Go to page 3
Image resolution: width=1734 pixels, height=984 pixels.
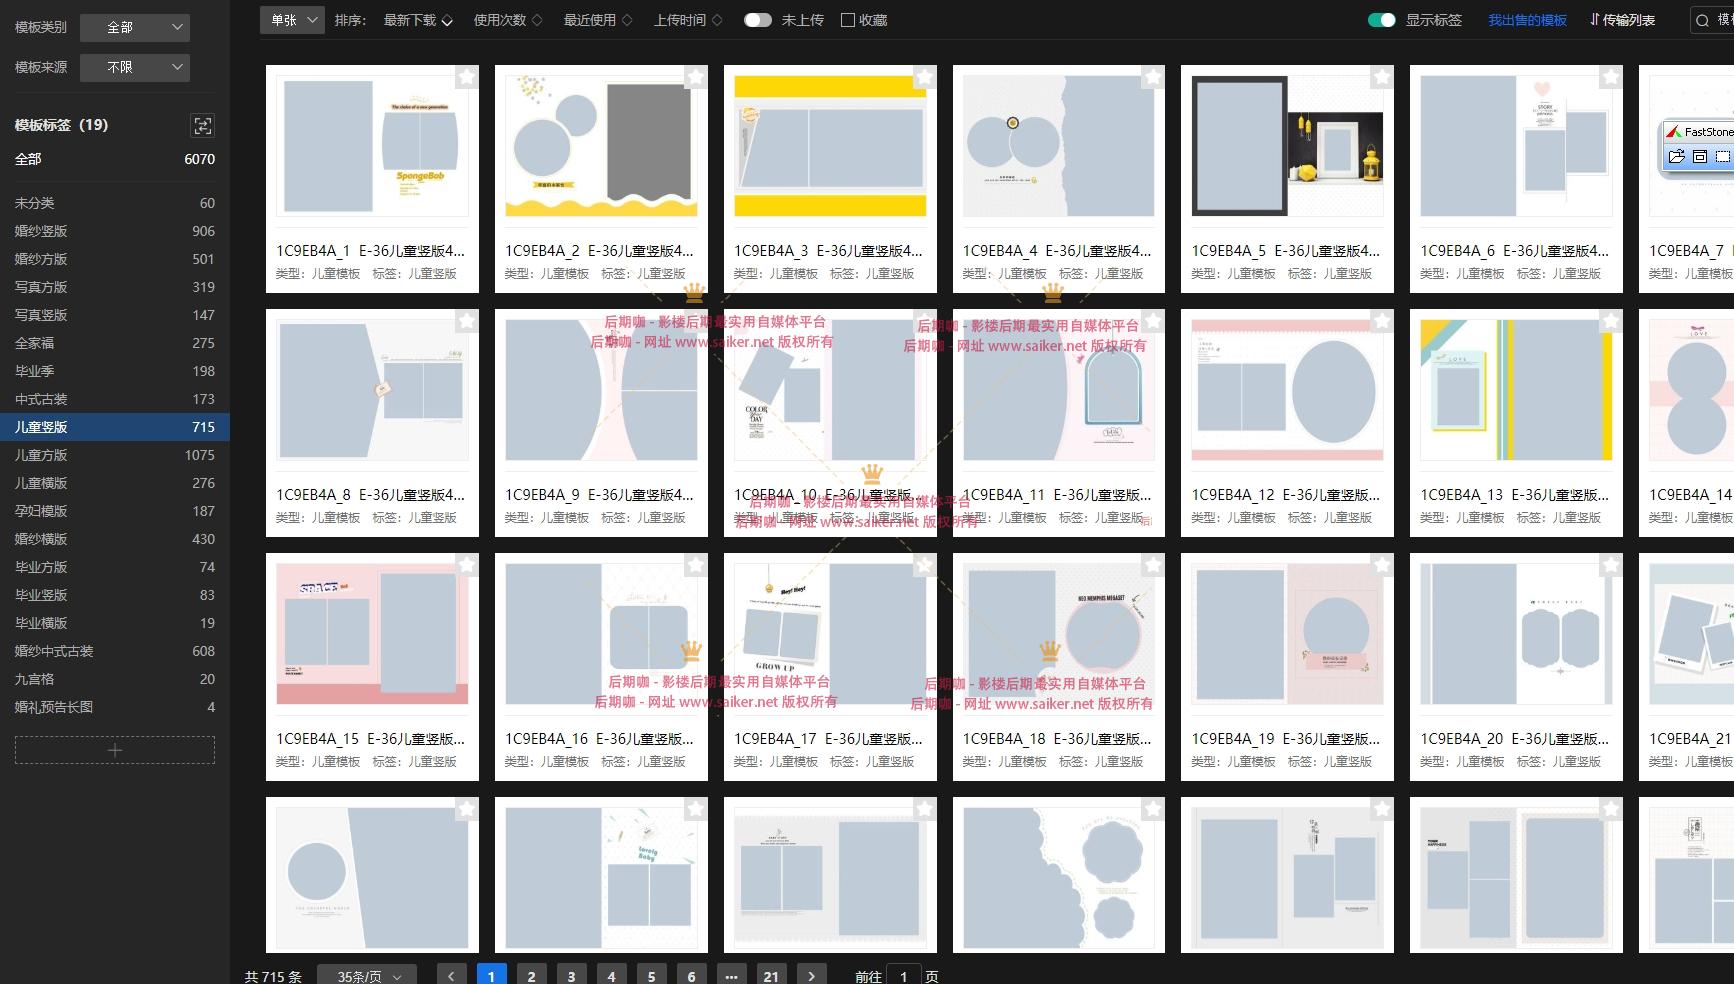(x=571, y=976)
